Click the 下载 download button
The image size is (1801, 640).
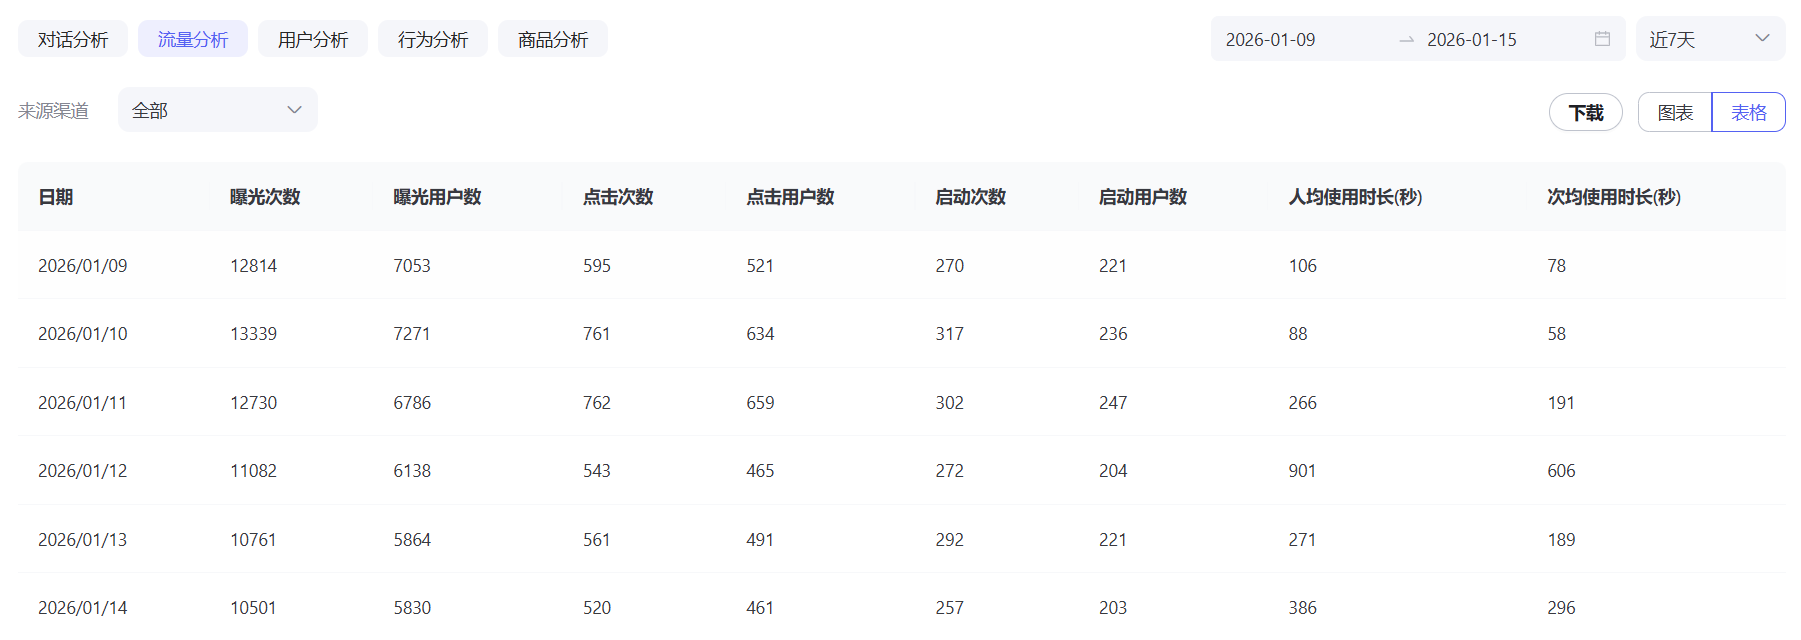[1585, 112]
